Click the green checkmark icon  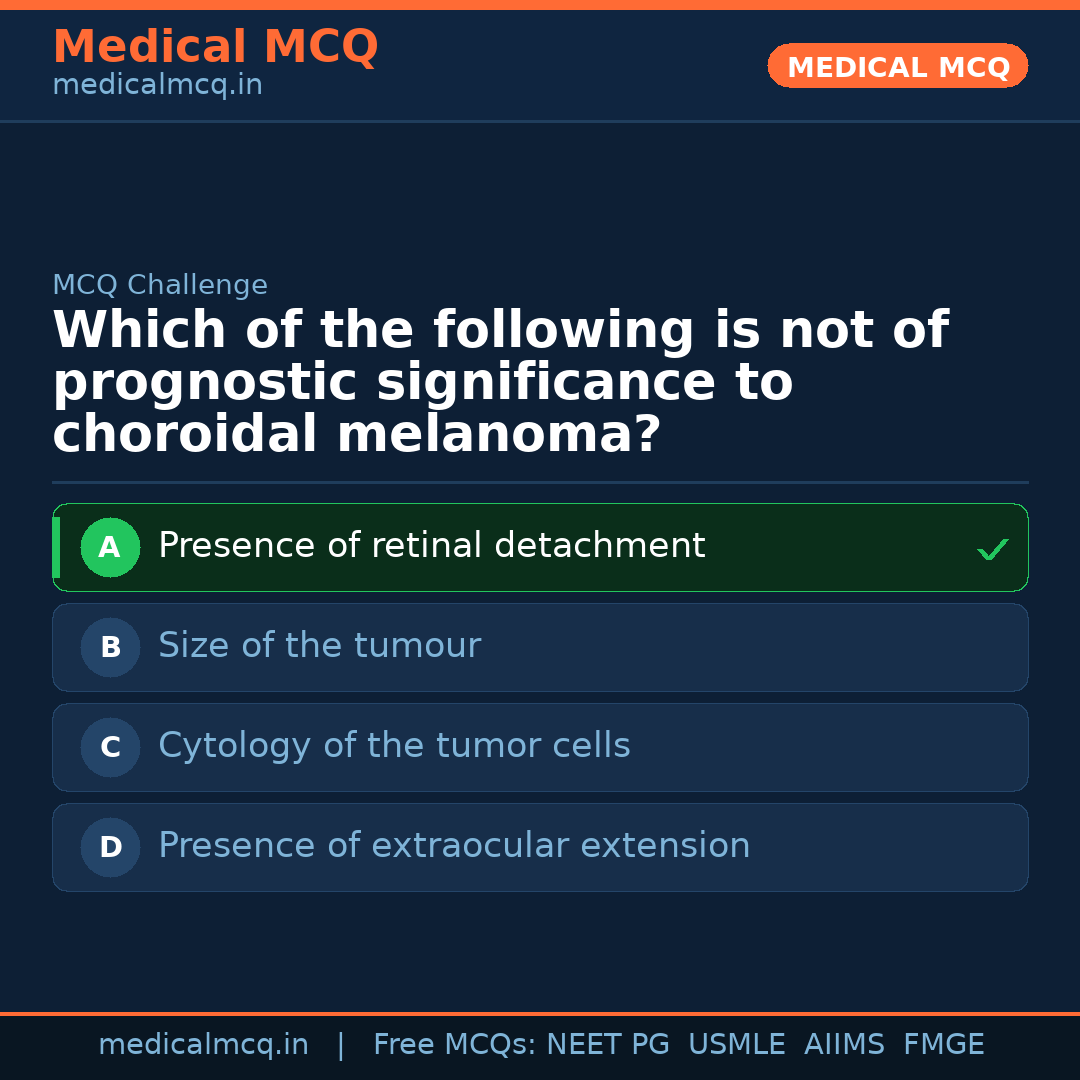pos(992,549)
